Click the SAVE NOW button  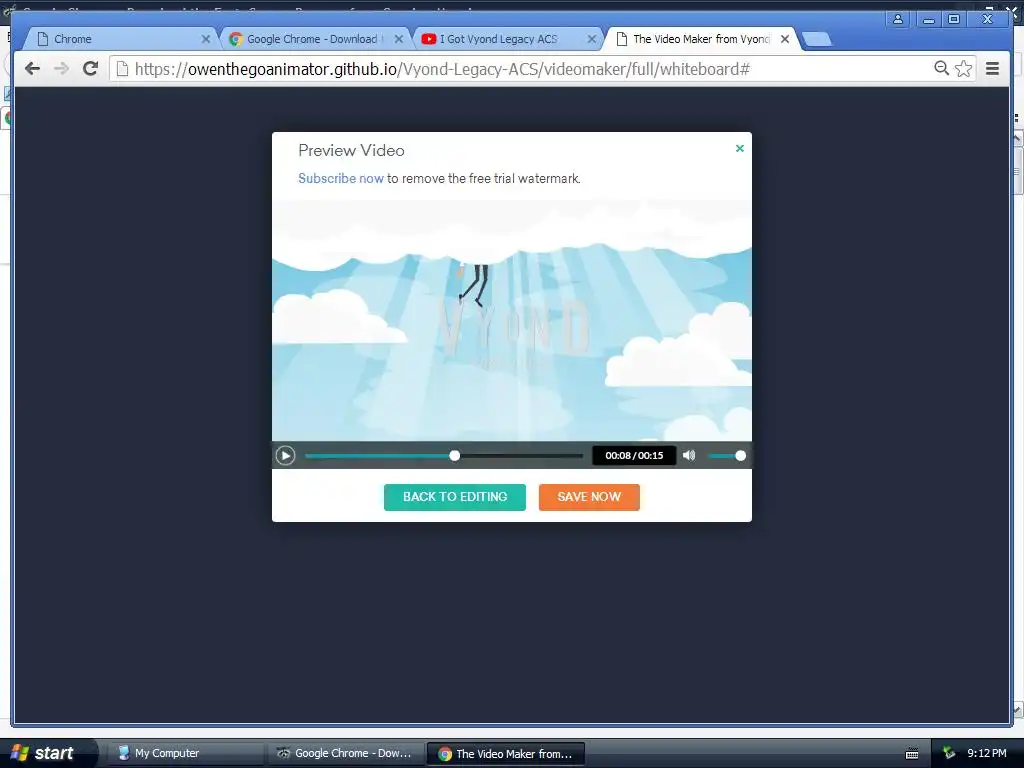click(x=589, y=497)
